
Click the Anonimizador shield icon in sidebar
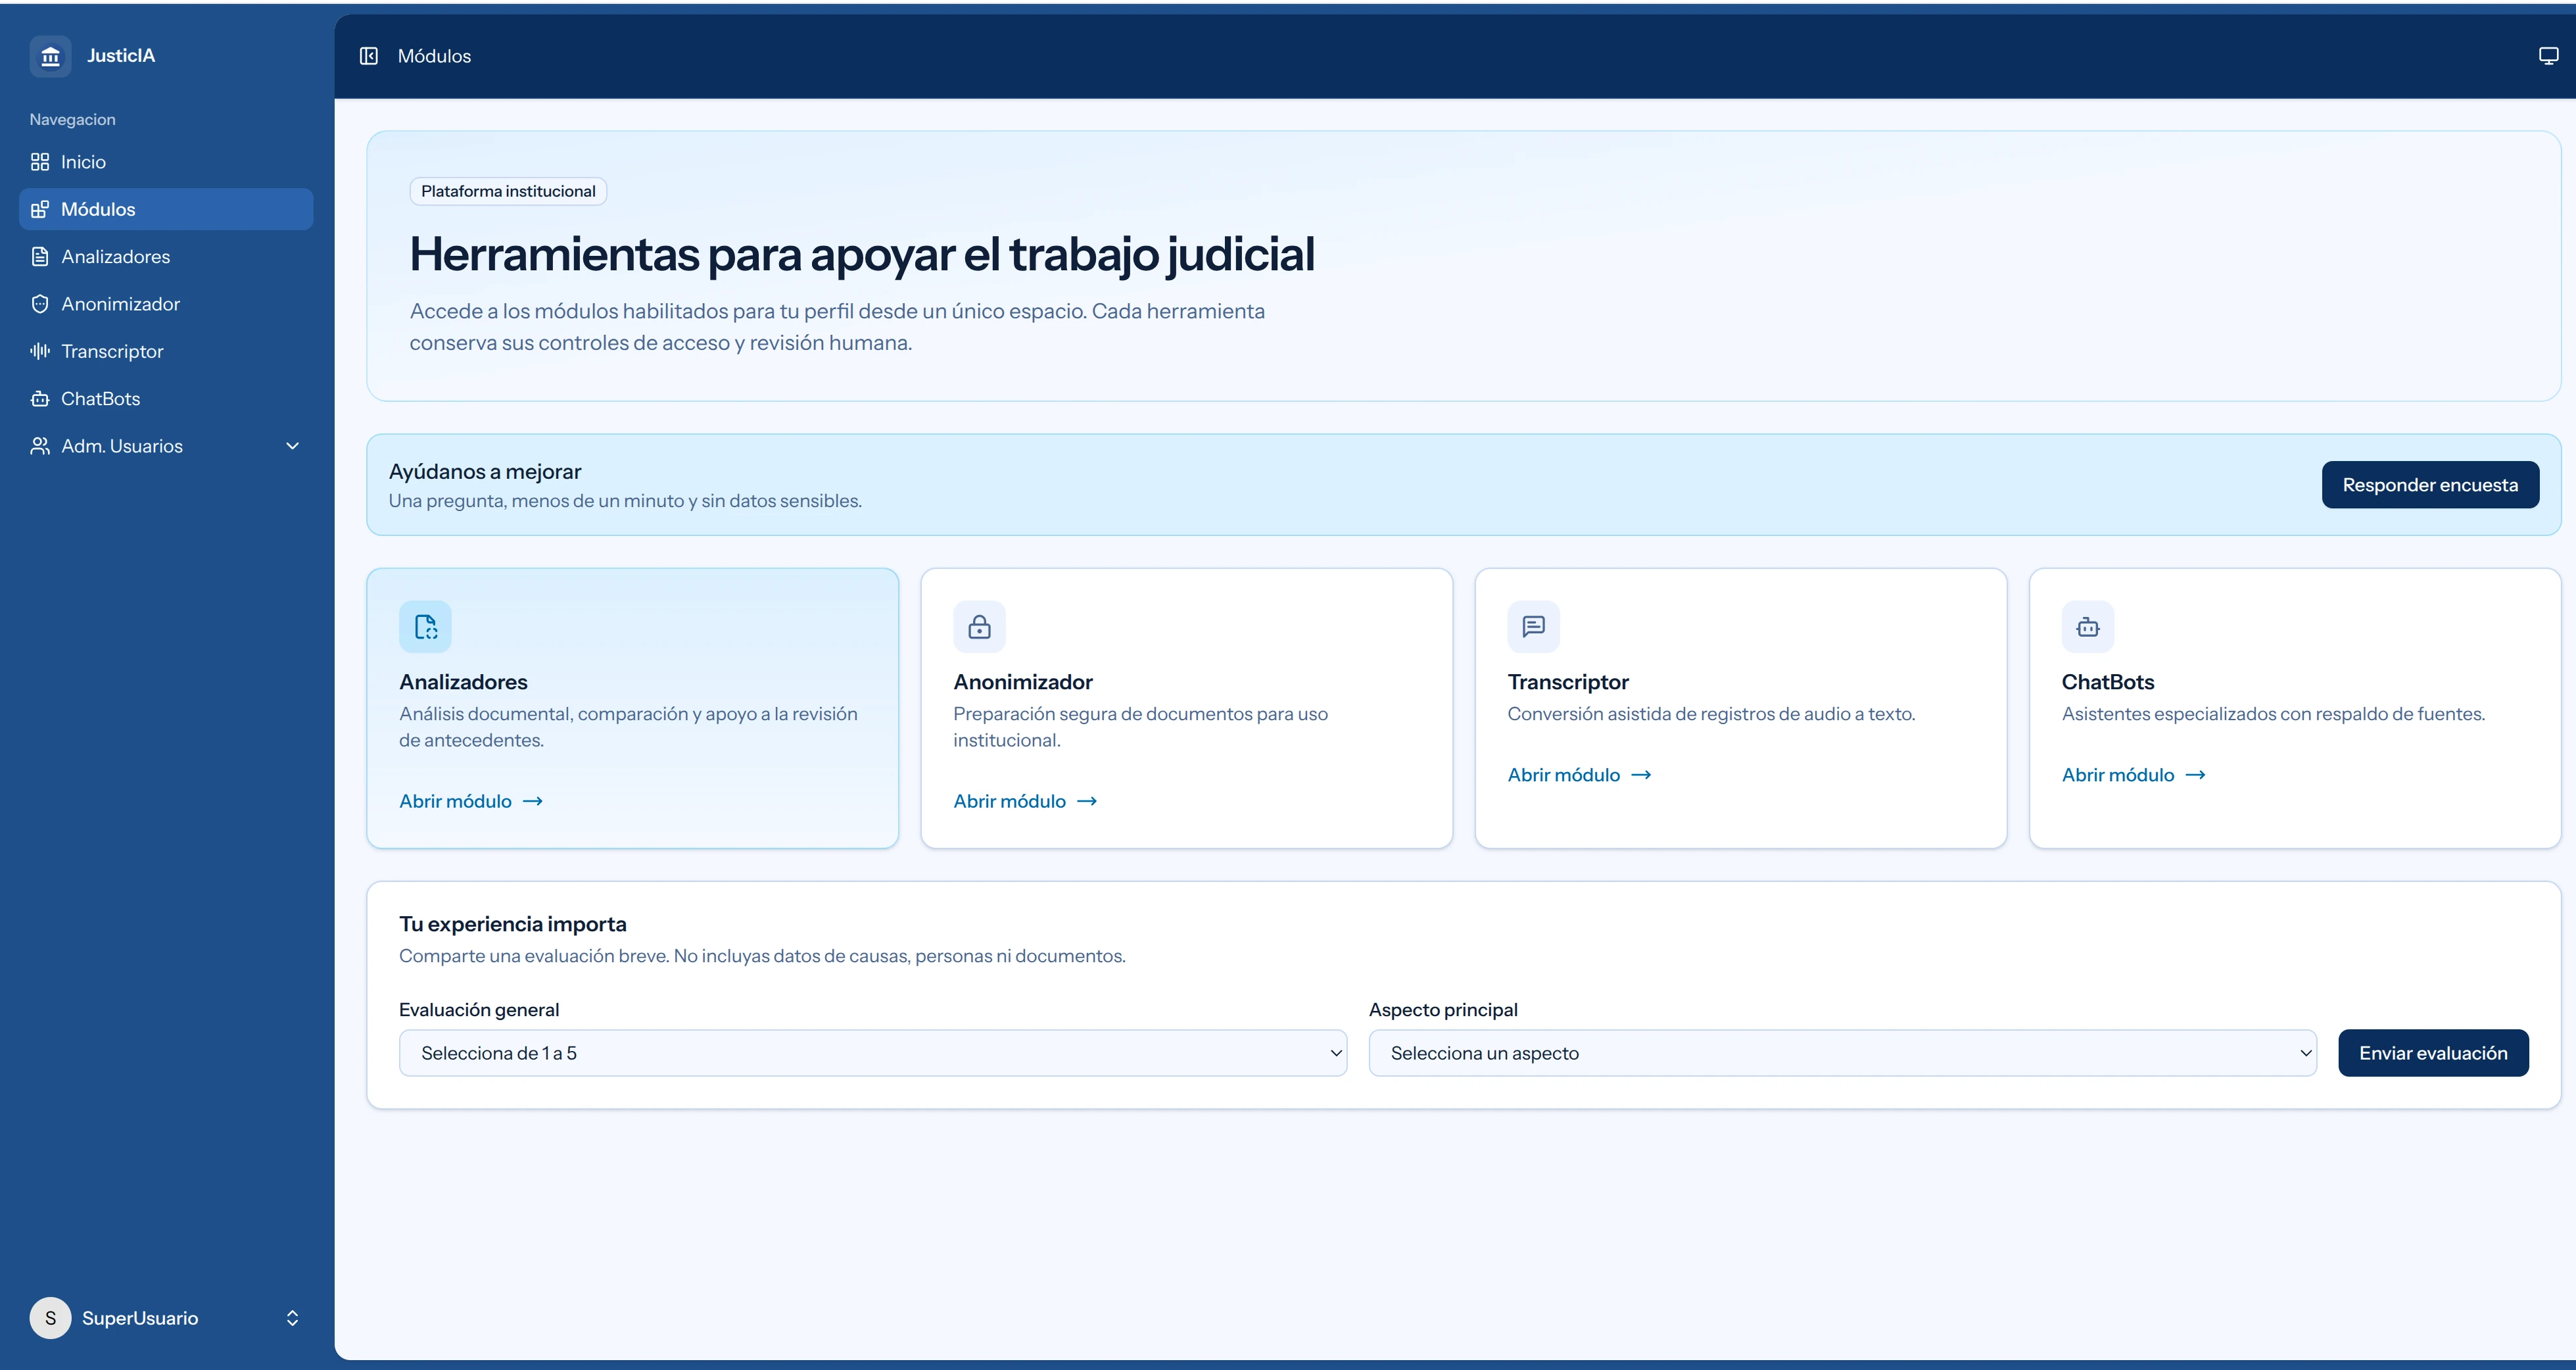click(x=40, y=304)
